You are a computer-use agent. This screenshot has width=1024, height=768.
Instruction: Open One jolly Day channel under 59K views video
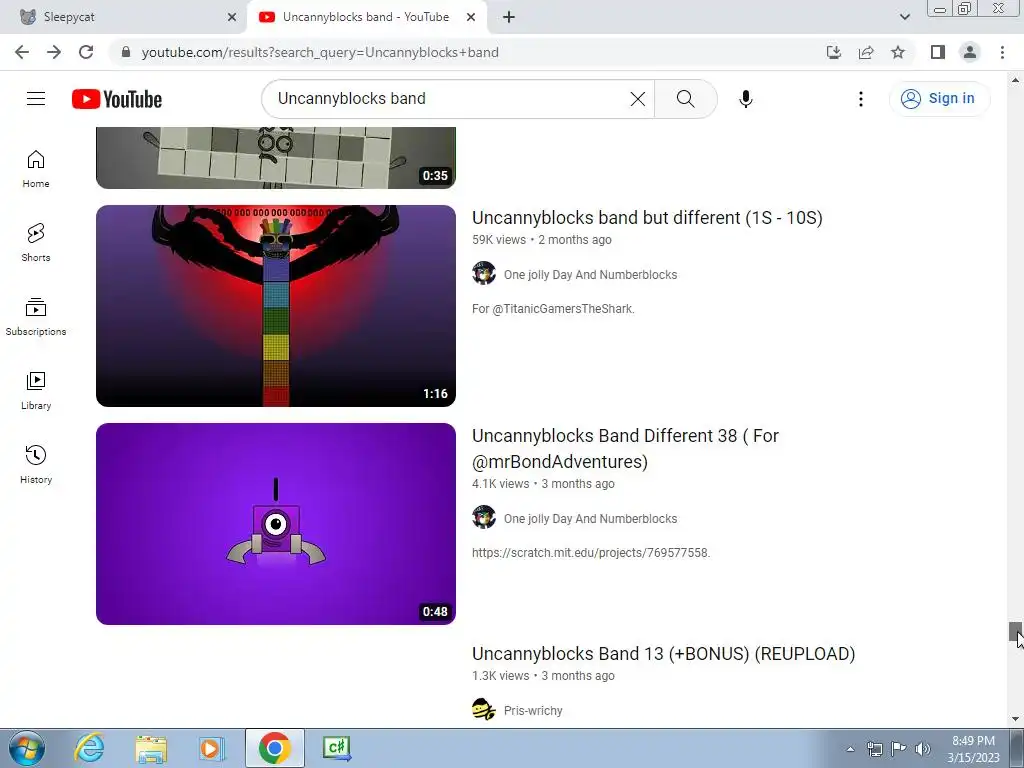click(x=590, y=275)
